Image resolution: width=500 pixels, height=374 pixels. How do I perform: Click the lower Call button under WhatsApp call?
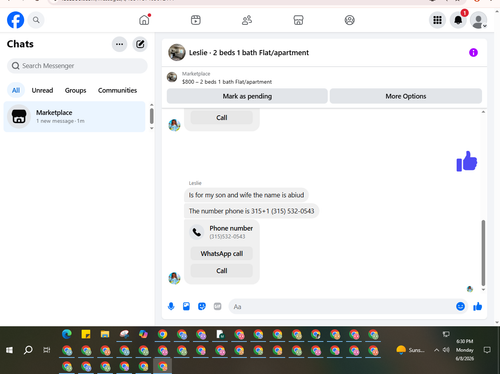coord(222,270)
